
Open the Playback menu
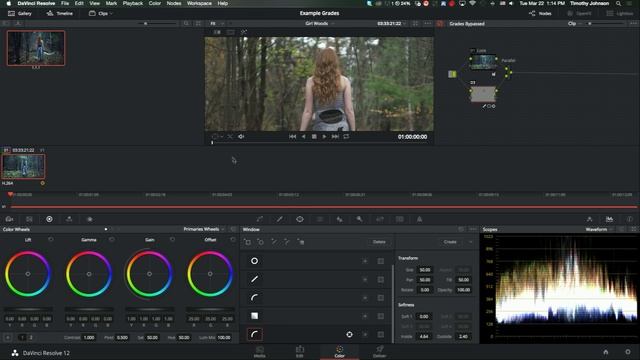coord(133,3)
